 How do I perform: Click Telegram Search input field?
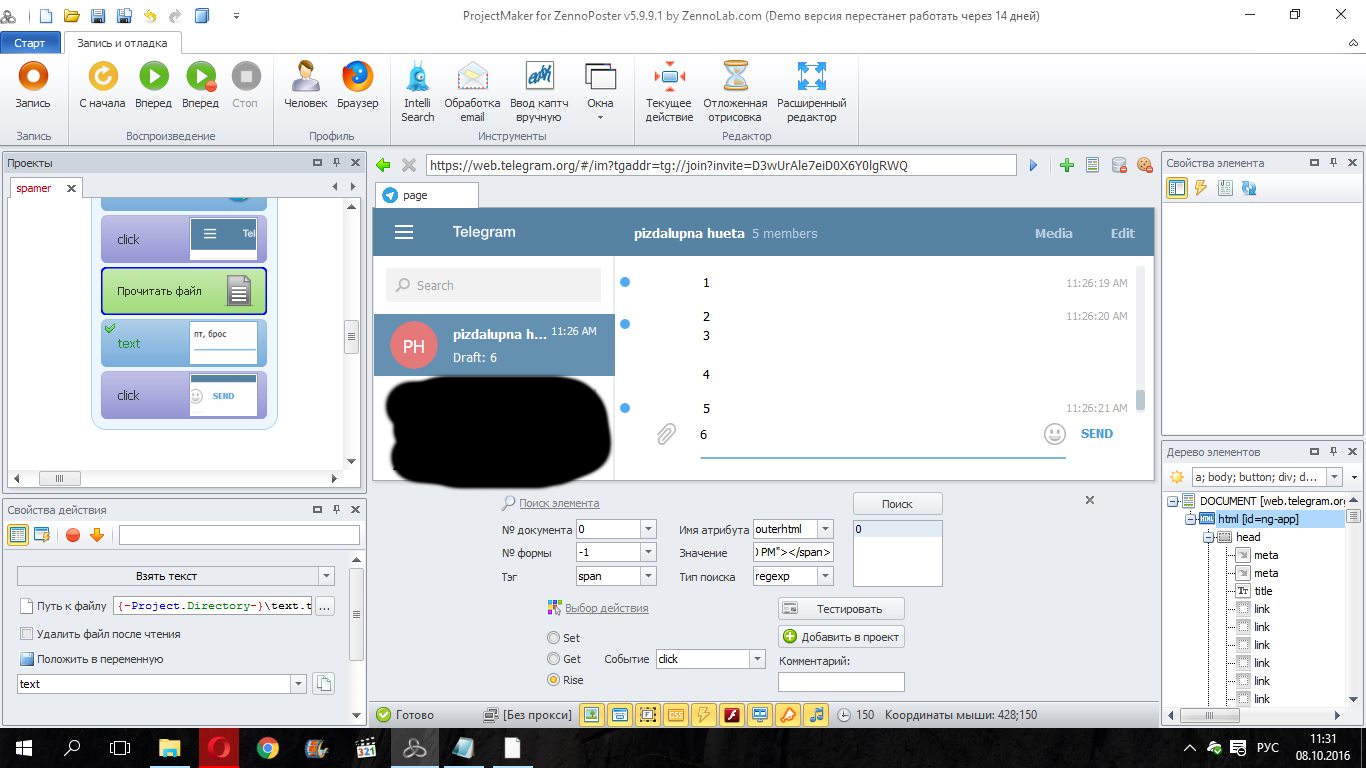tap(493, 285)
